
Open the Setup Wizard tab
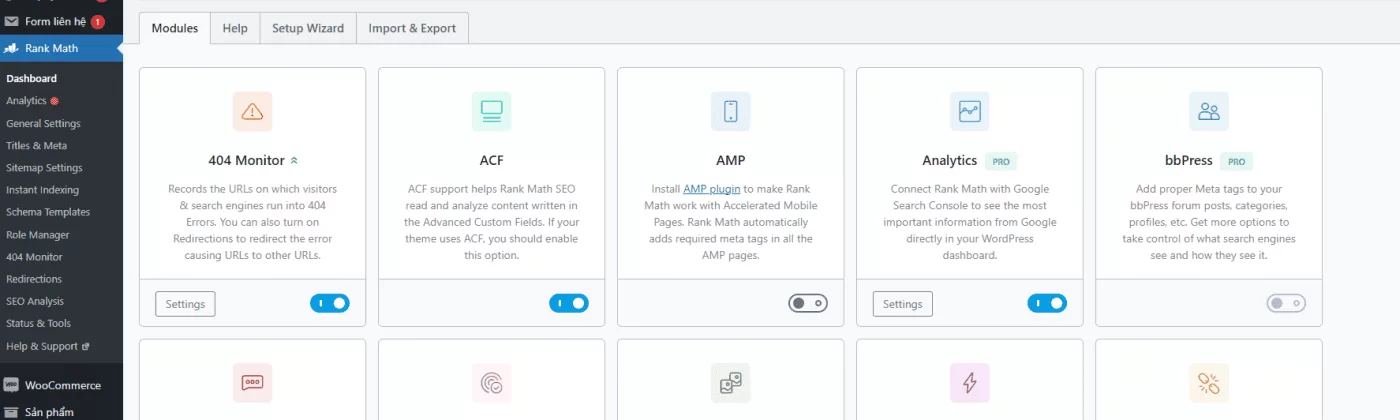click(308, 28)
